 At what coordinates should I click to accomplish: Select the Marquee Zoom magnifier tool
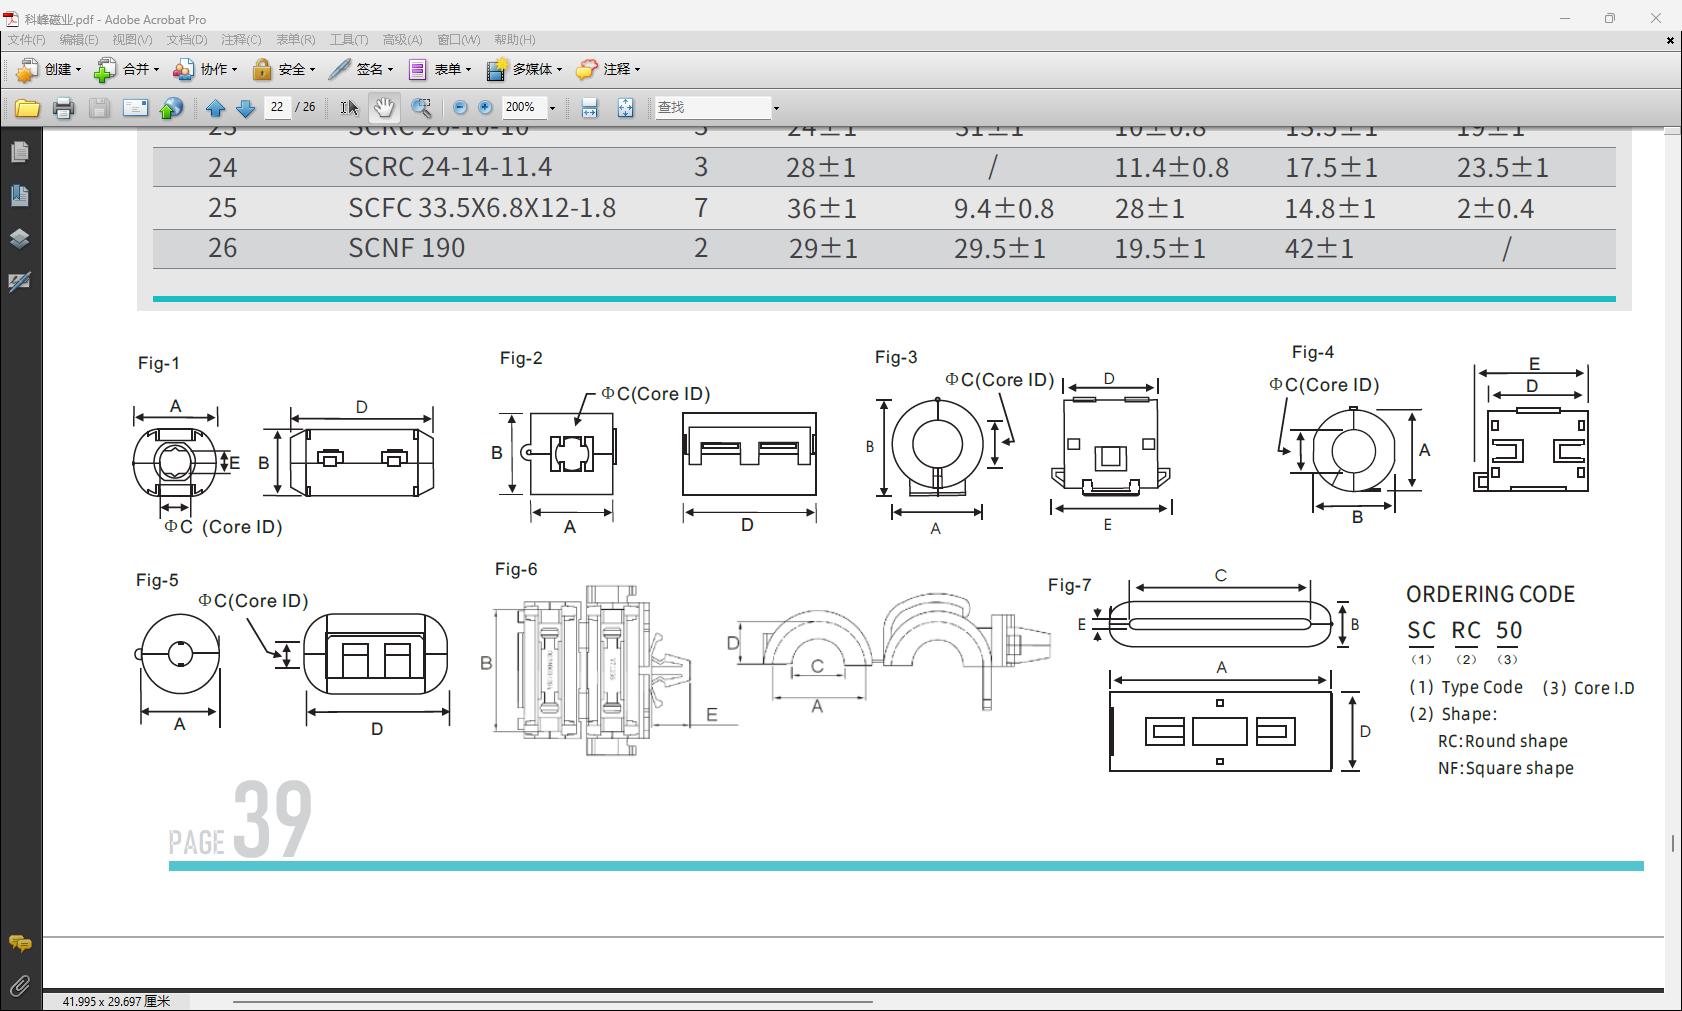click(422, 108)
